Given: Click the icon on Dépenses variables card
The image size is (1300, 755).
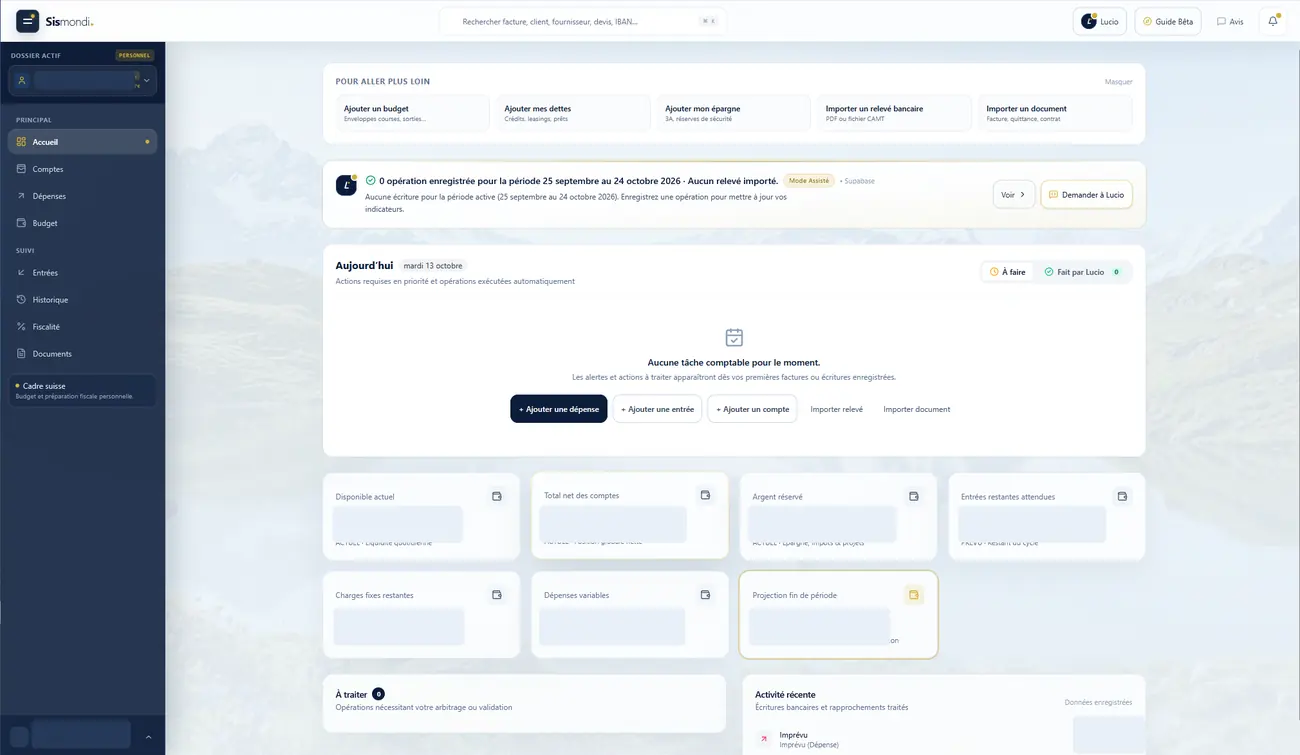Looking at the screenshot, I should 705,595.
